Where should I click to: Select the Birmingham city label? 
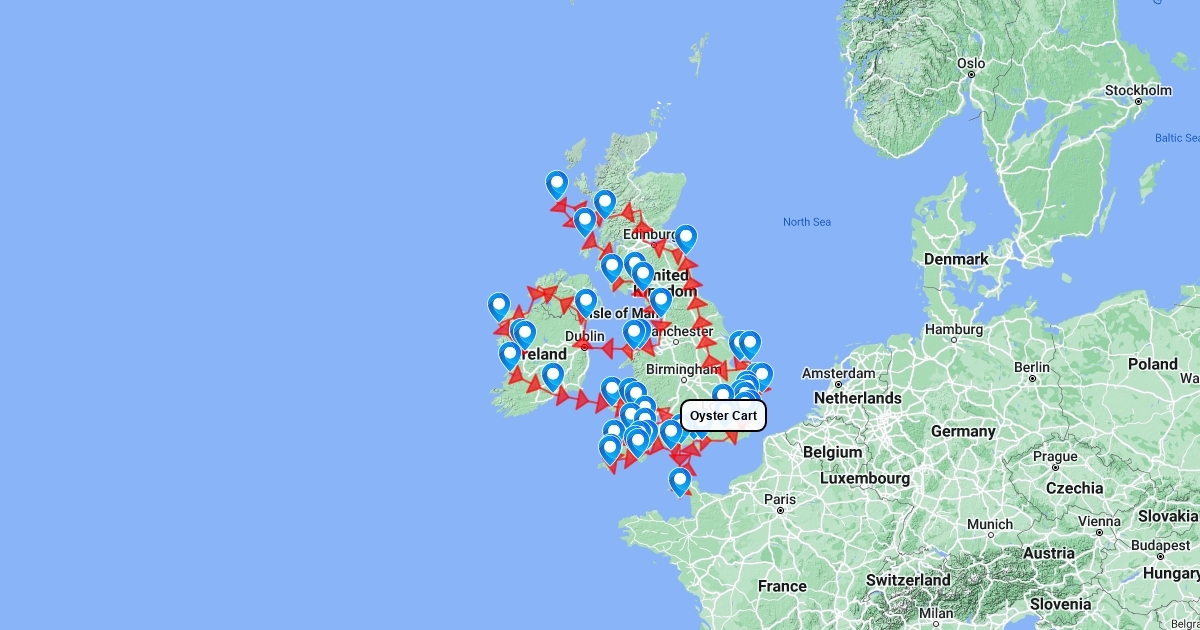(683, 369)
